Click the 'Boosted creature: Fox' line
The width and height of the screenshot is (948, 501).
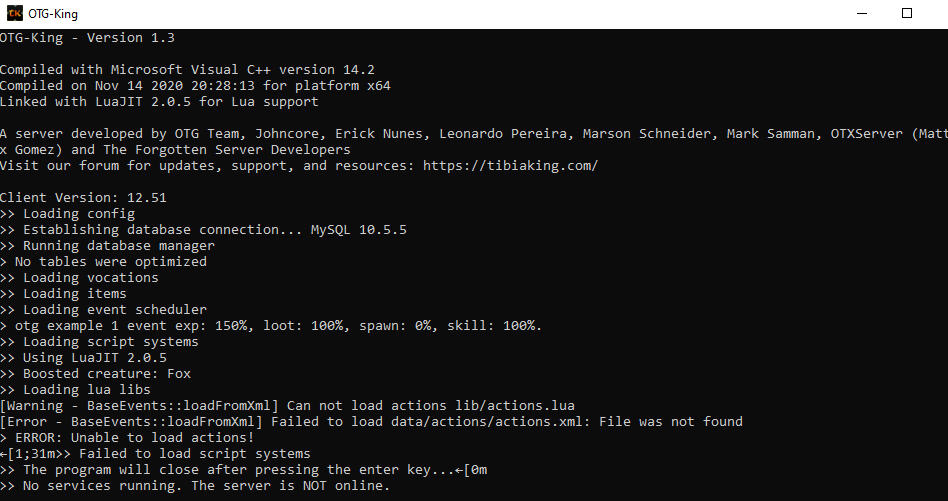(96, 373)
